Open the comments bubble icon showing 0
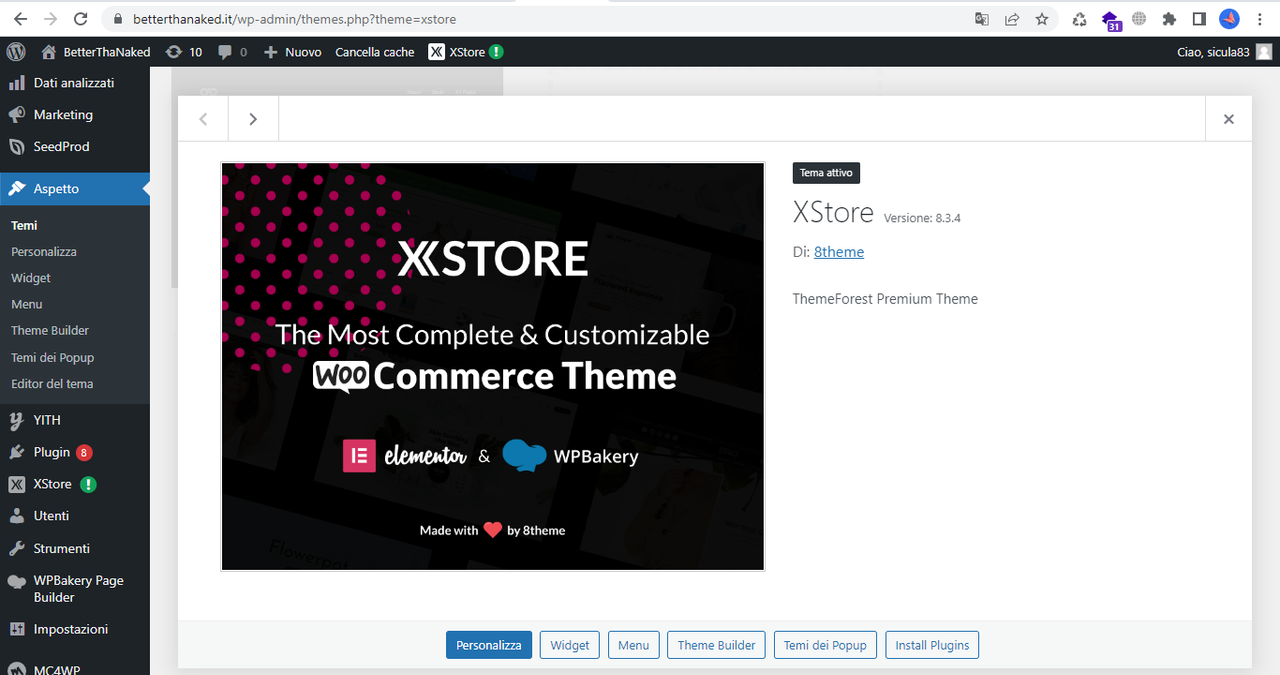1280x675 pixels. (x=232, y=52)
